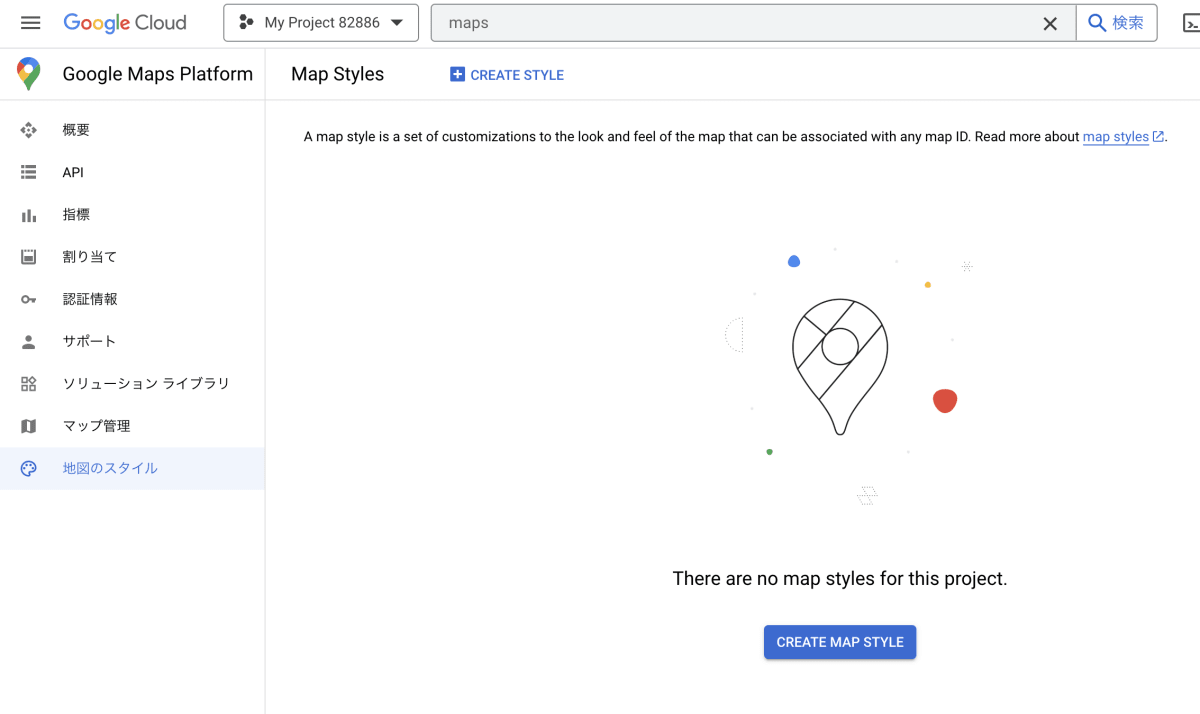Click the magnifier icon in 検索 button
Viewport: 1200px width, 714px height.
[x=1097, y=23]
